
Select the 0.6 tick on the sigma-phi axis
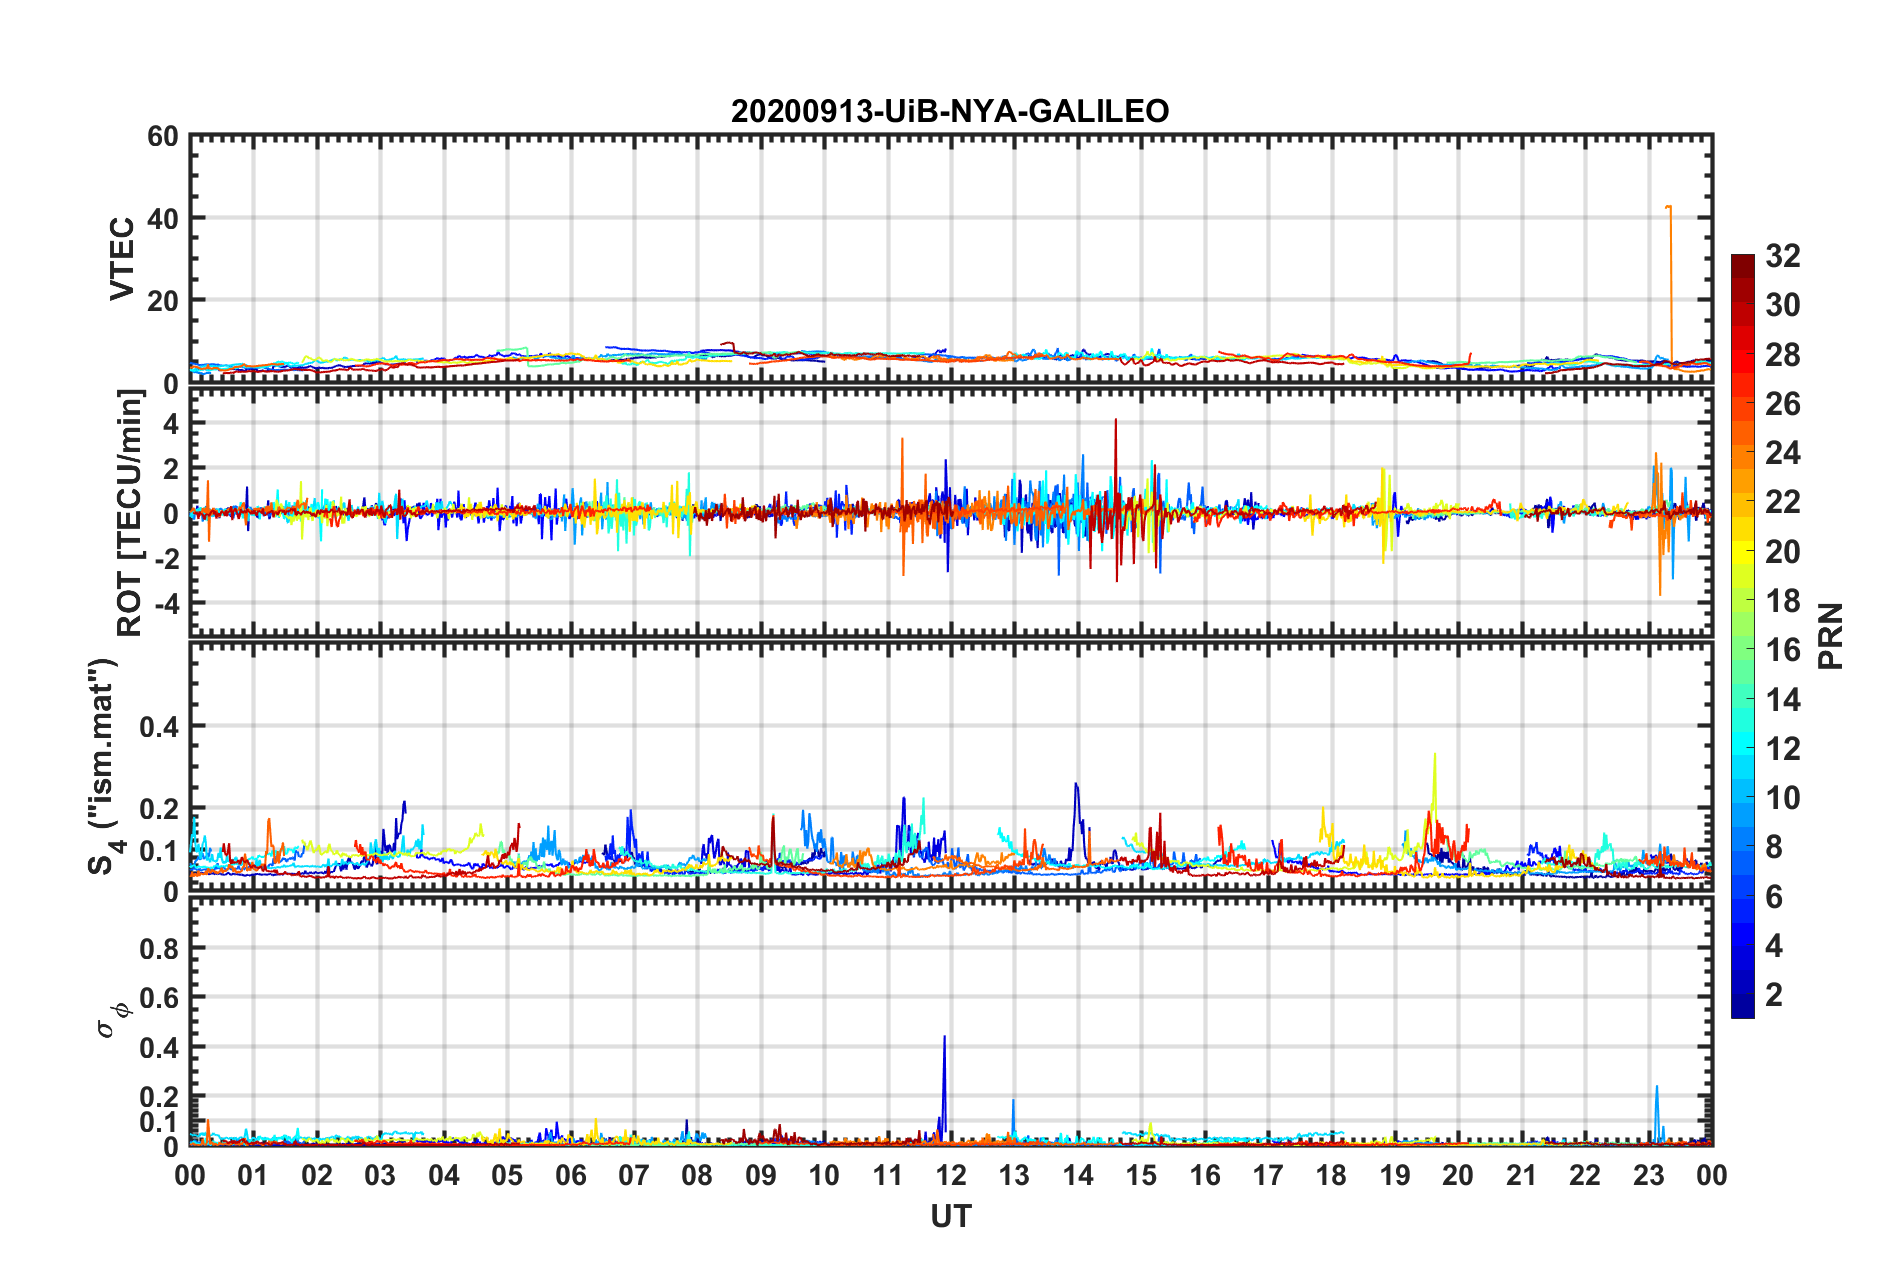159,998
